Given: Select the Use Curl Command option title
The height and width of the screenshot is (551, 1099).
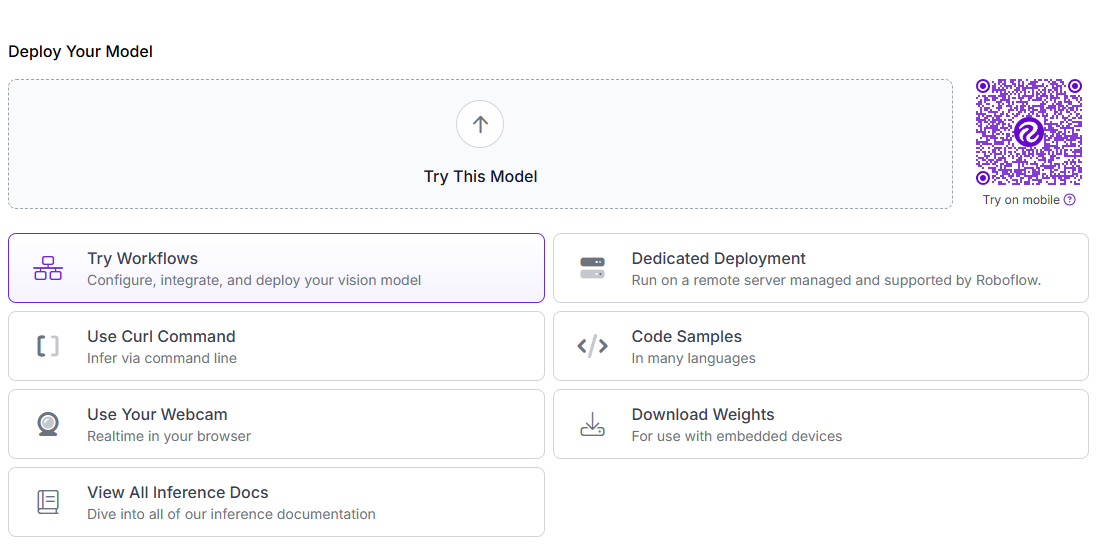Looking at the screenshot, I should (x=161, y=336).
